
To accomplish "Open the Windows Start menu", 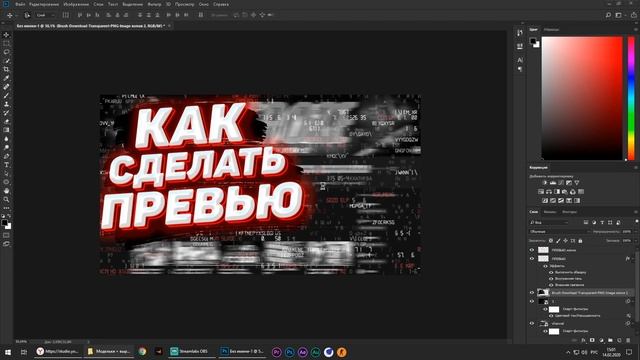I will point(8,352).
